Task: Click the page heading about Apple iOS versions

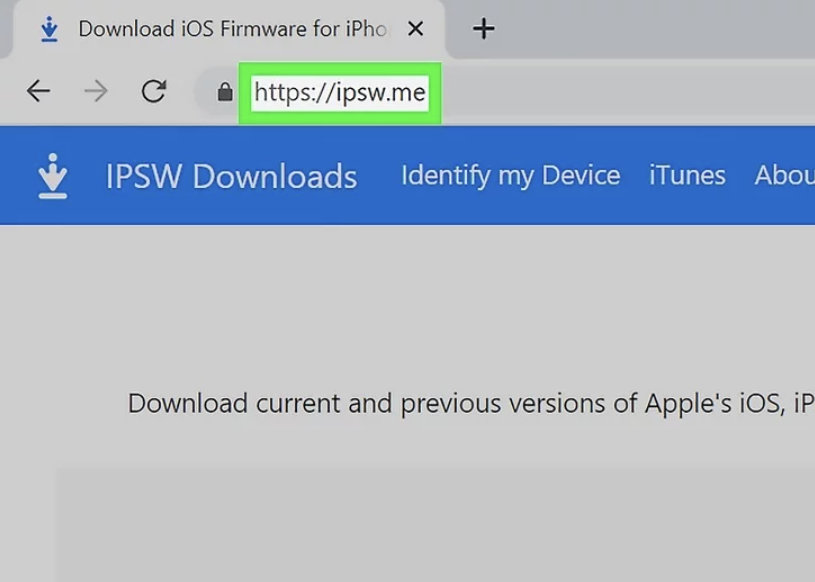Action: (x=470, y=403)
